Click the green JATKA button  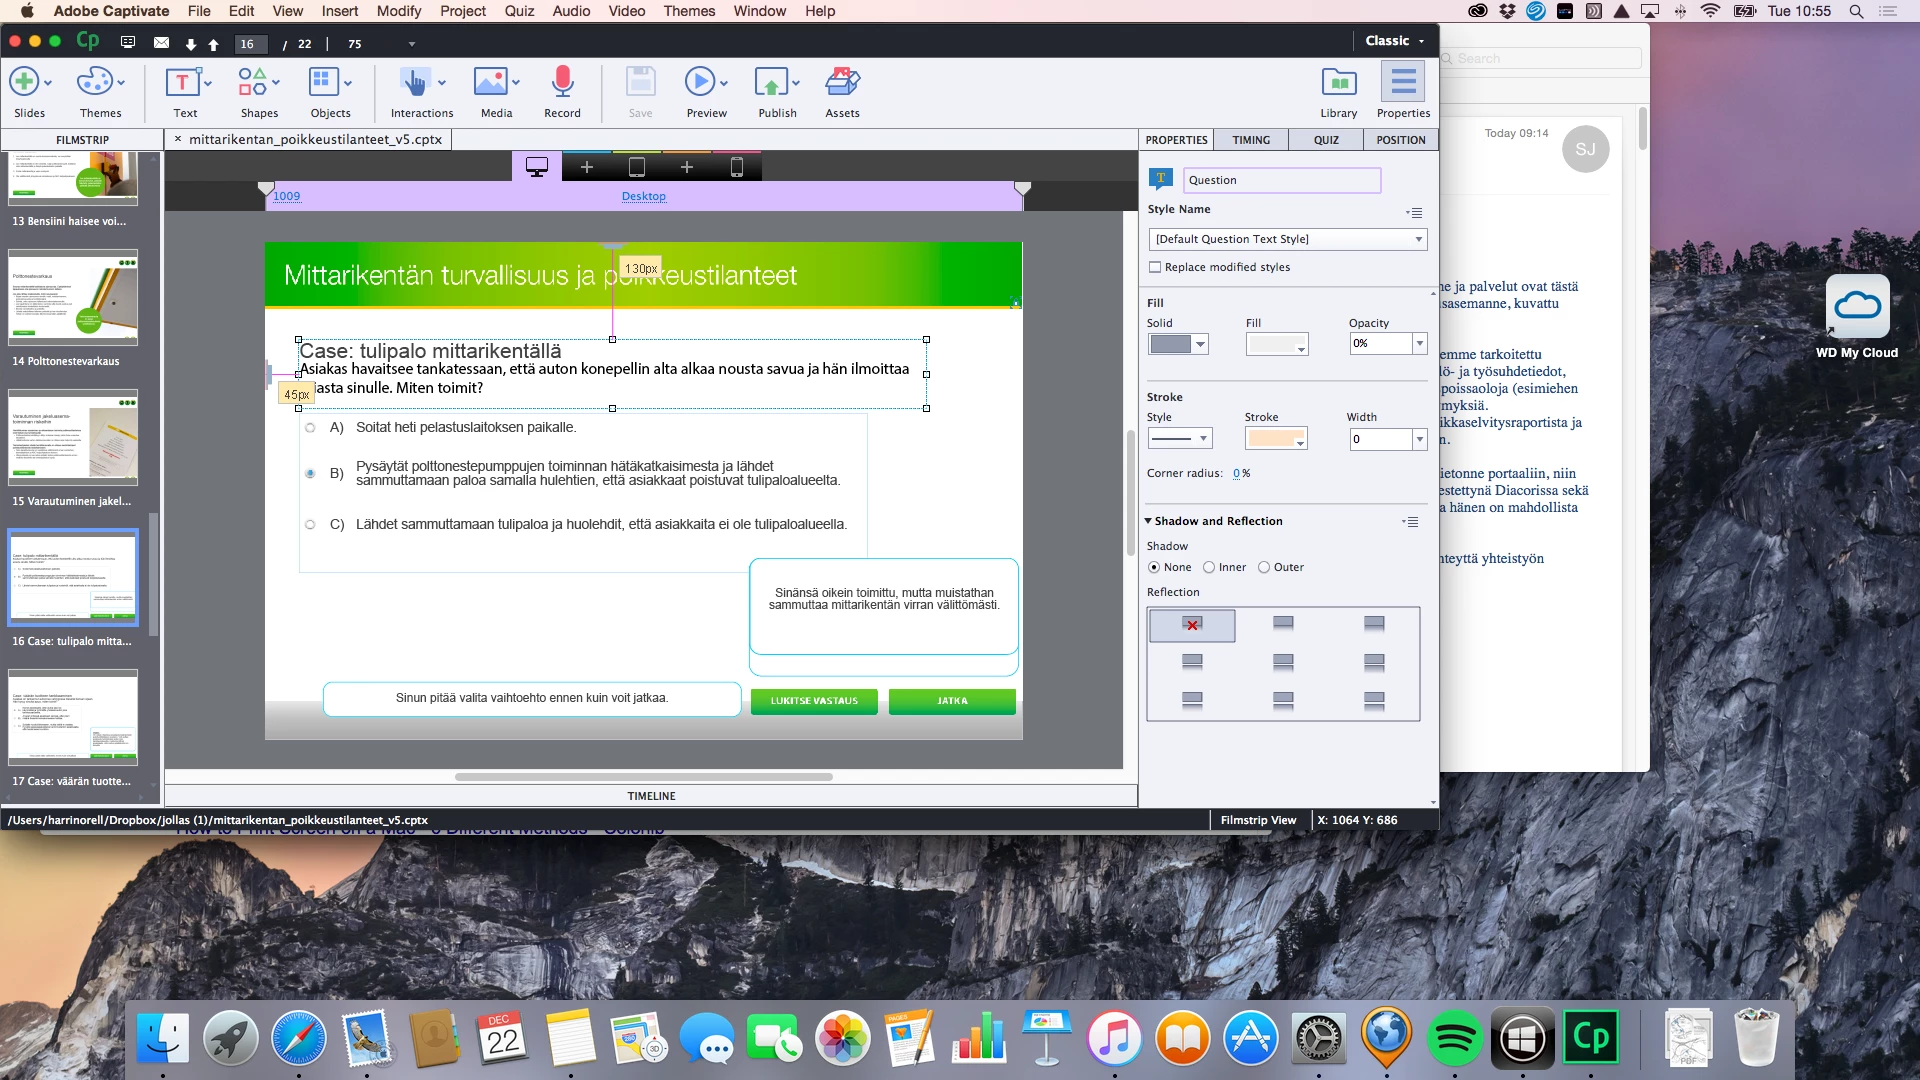click(952, 701)
